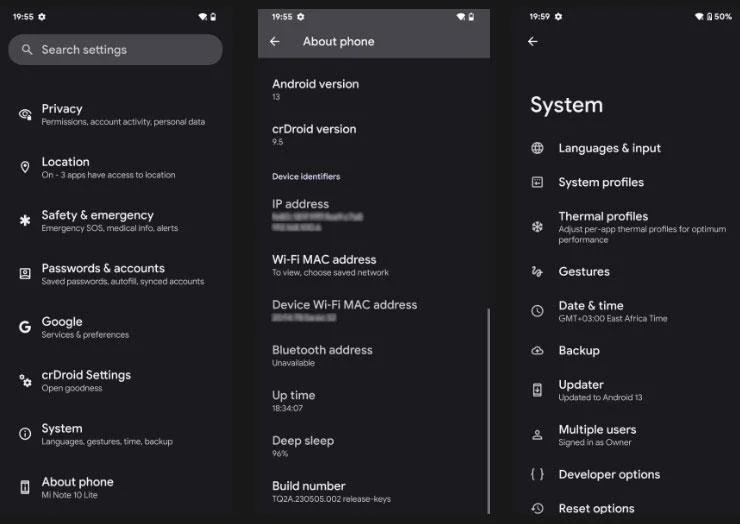This screenshot has width=740, height=524.
Task: Tap the Deep sleep 96% row
Action: point(374,447)
